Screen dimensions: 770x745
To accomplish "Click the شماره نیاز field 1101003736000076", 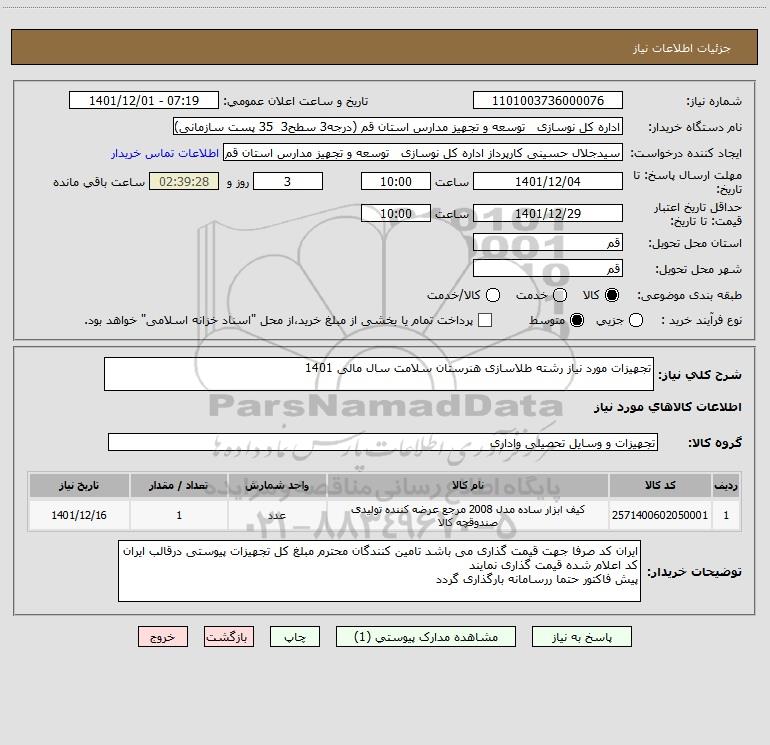I will 548,101.
